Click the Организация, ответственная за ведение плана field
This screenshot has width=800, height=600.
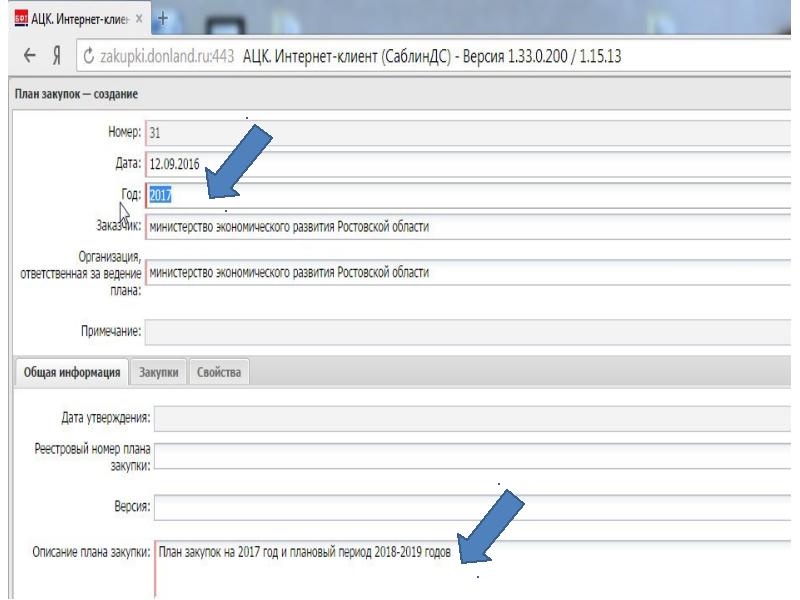pos(468,272)
